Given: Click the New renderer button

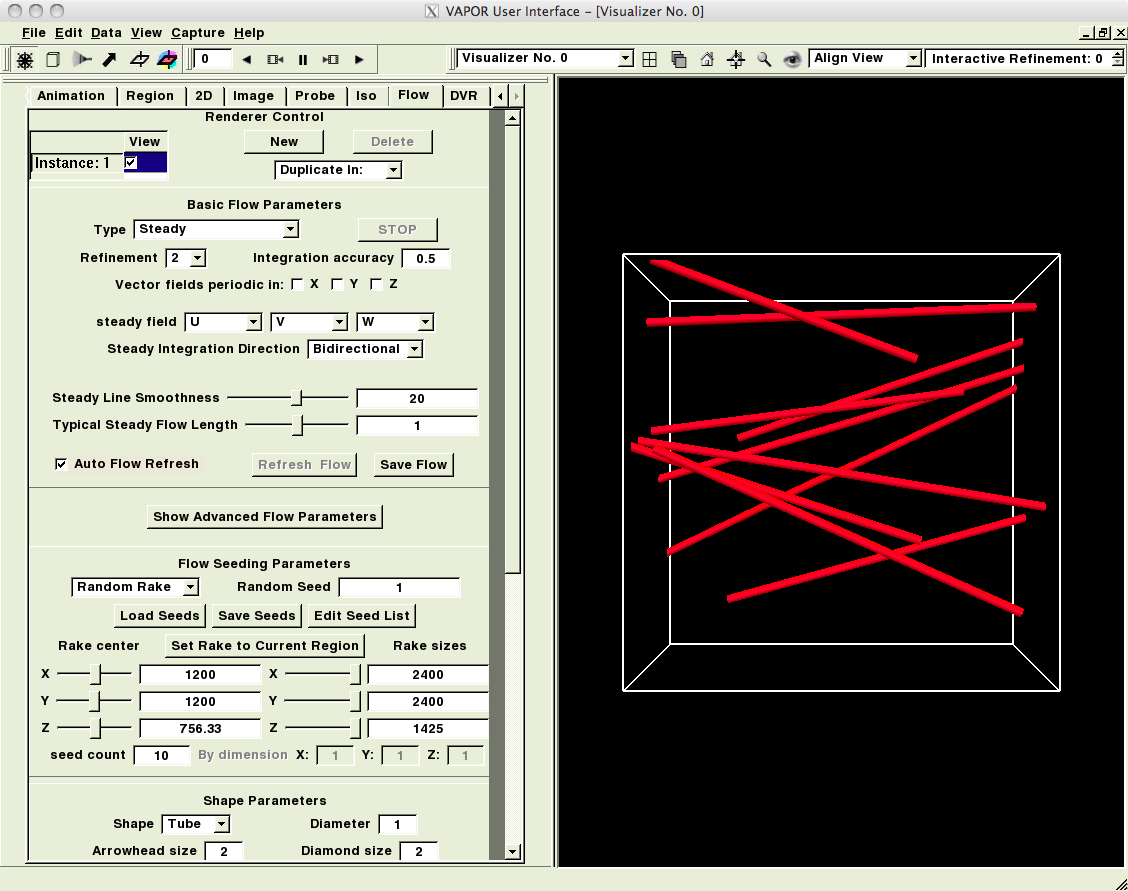Looking at the screenshot, I should tap(284, 142).
